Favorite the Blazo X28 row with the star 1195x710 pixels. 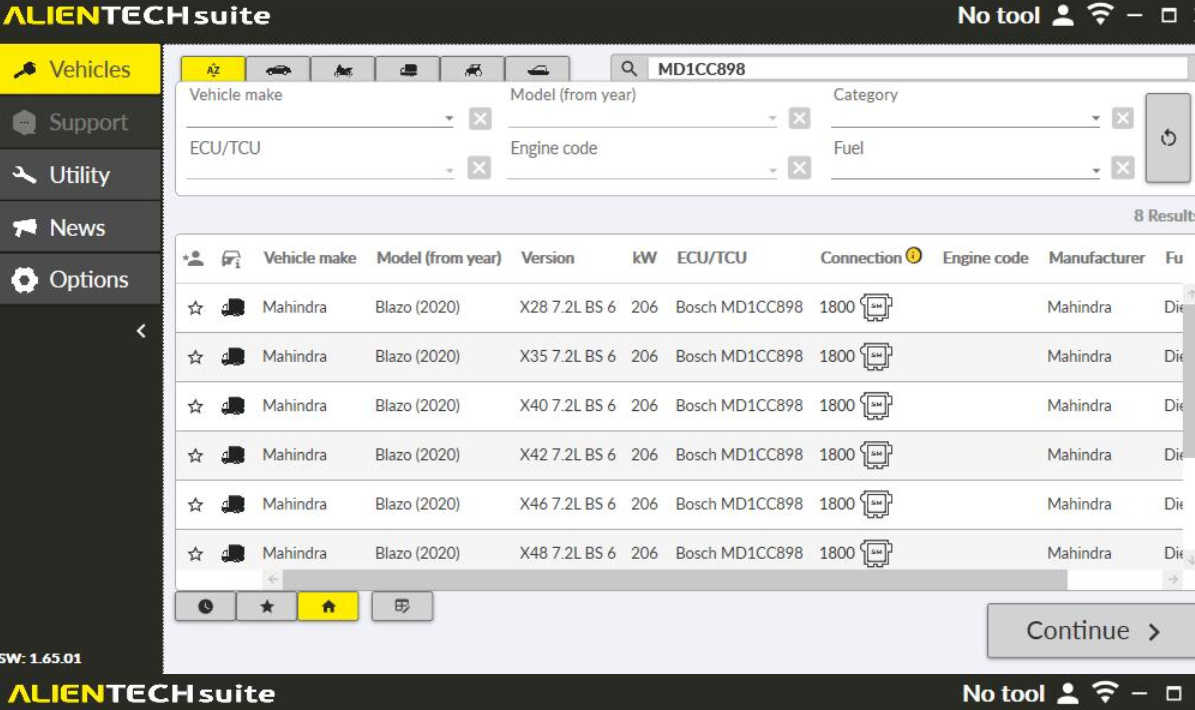tap(195, 307)
